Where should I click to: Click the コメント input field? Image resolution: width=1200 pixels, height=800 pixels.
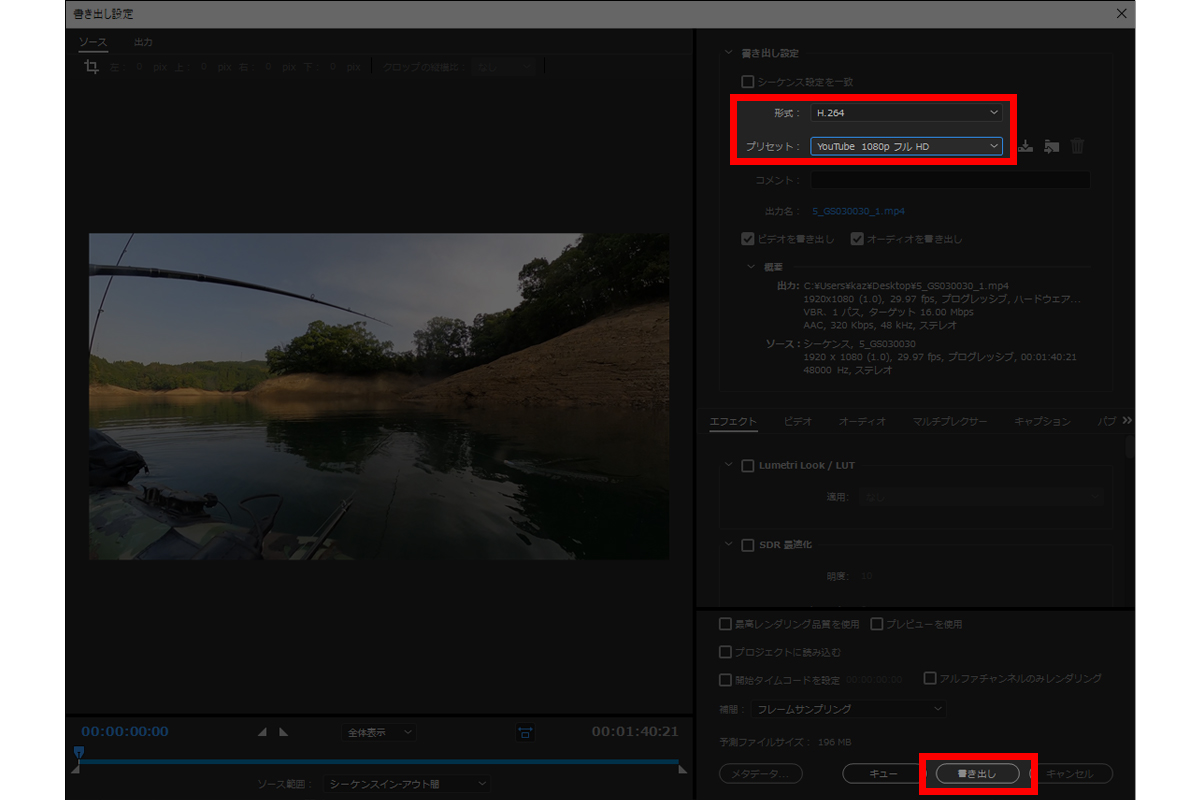point(949,180)
